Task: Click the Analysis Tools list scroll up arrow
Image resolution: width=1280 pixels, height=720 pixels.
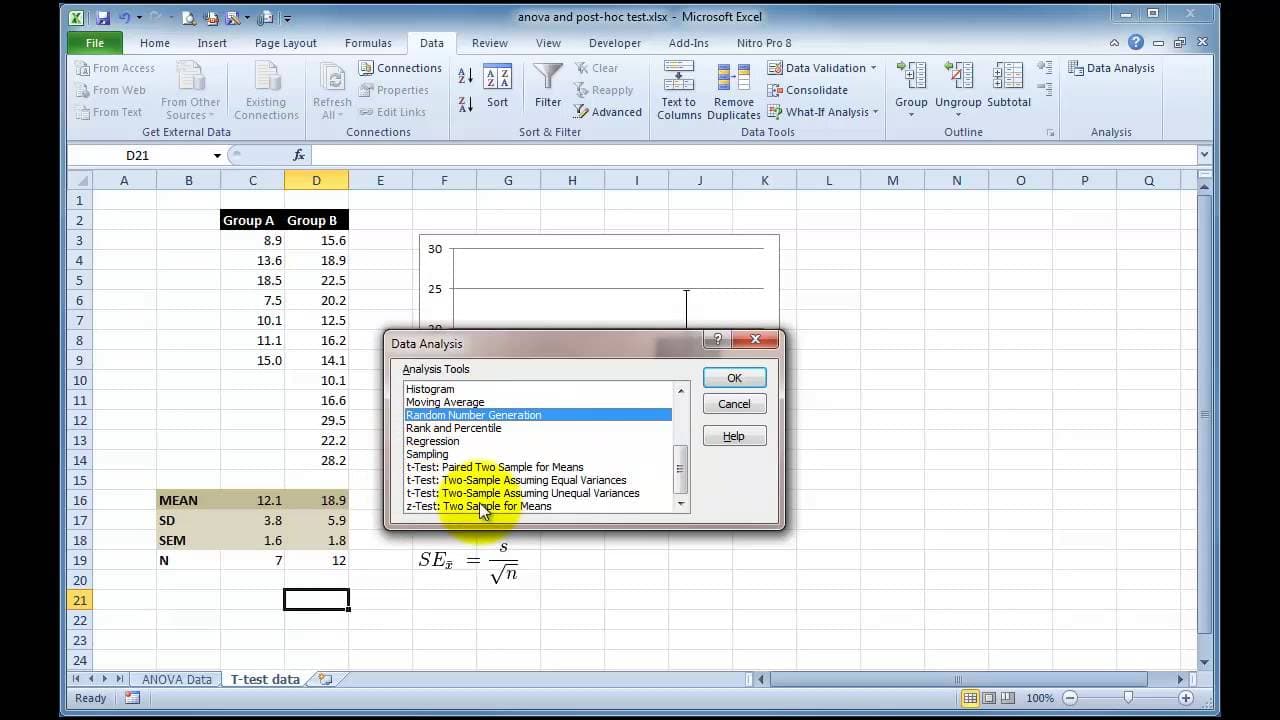Action: point(681,390)
